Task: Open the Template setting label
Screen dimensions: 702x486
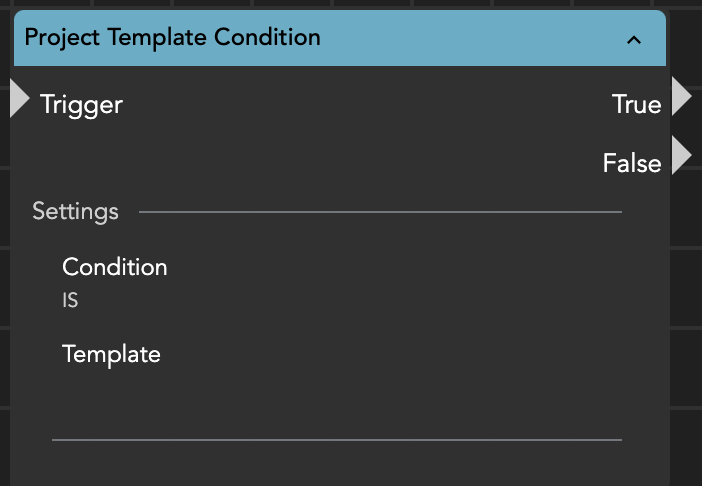Action: coord(111,354)
